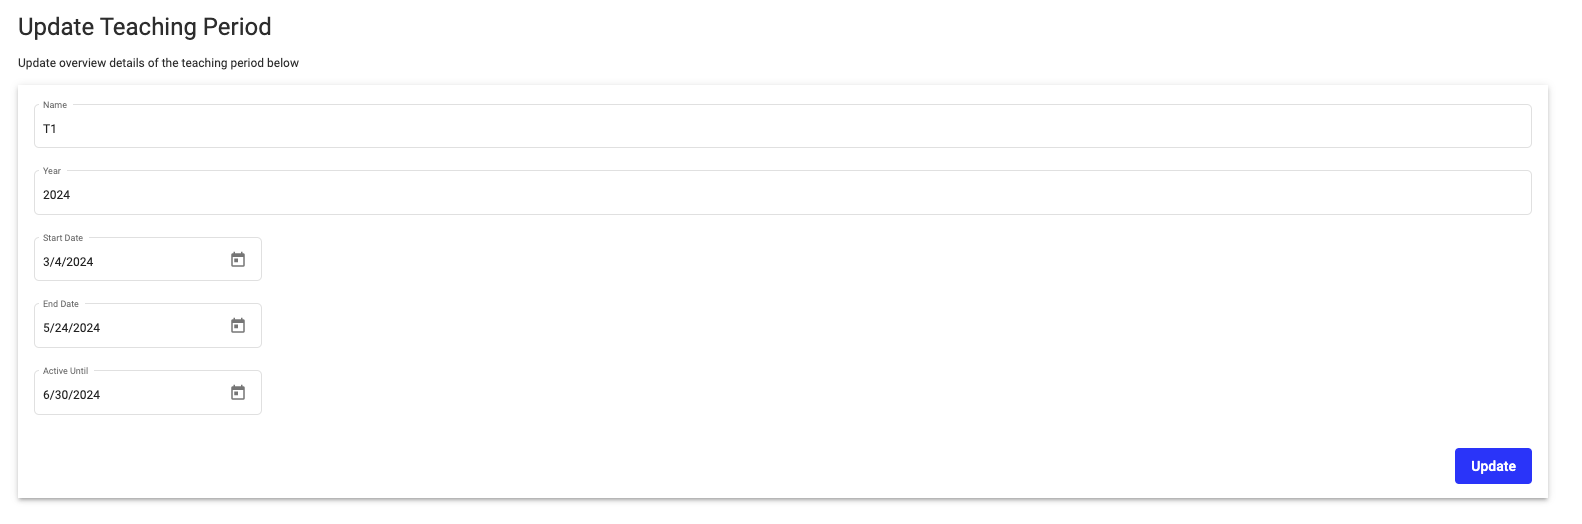Click the End Date value 5/24/2024
Image resolution: width=1582 pixels, height=524 pixels.
tap(72, 328)
